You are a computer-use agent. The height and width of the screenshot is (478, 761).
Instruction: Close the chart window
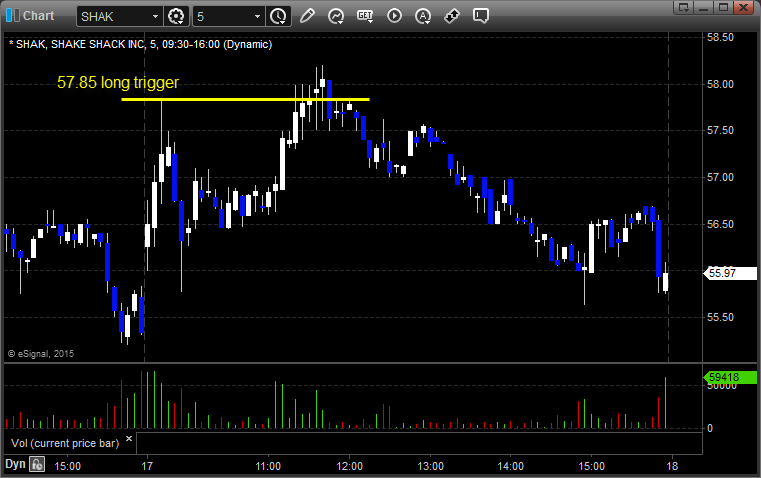pyautogui.click(x=744, y=7)
